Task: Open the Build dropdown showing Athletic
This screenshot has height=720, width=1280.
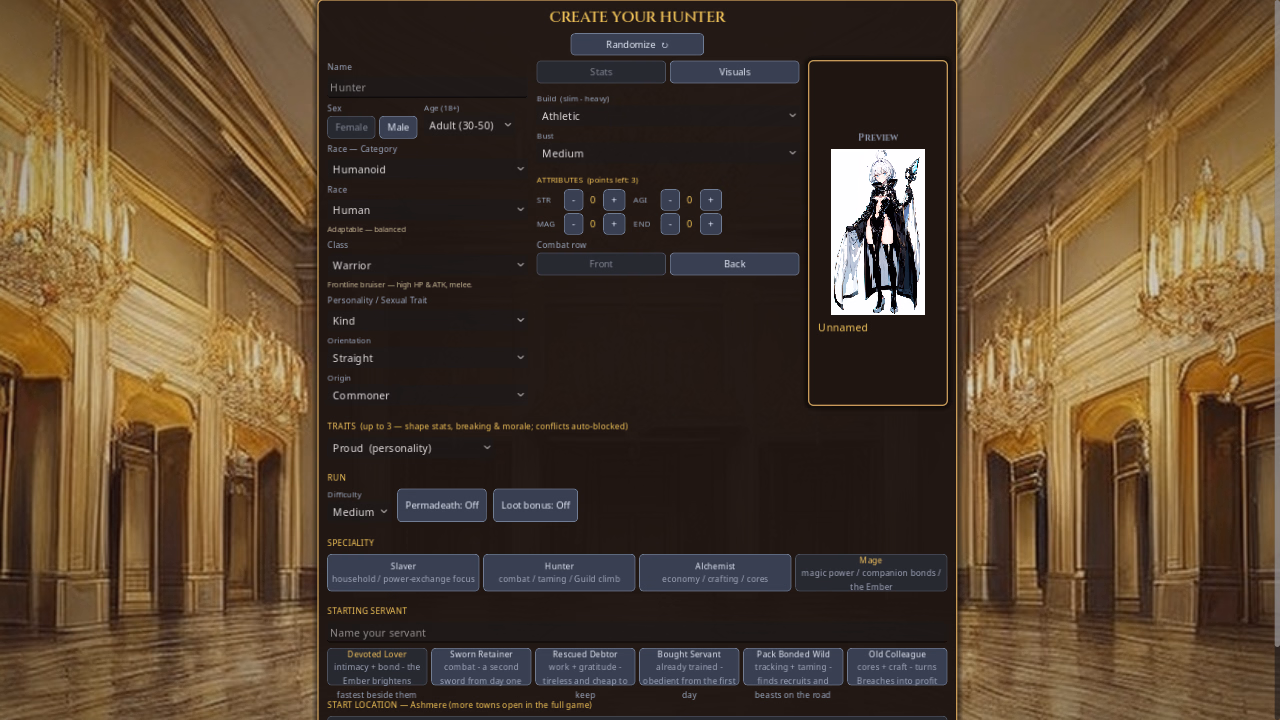Action: pyautogui.click(x=668, y=116)
